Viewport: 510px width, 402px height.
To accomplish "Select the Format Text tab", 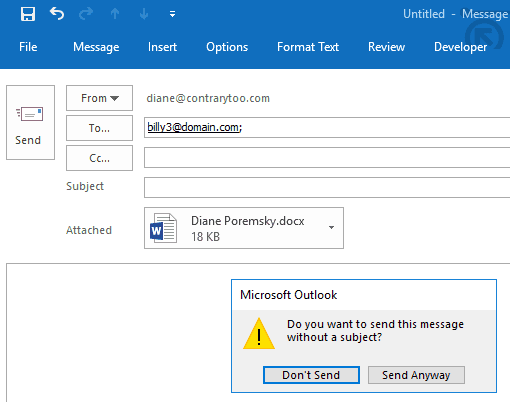I will click(x=308, y=47).
